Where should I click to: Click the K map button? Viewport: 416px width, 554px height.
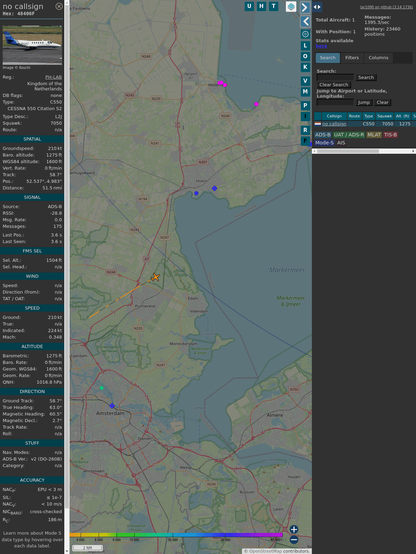click(x=305, y=67)
